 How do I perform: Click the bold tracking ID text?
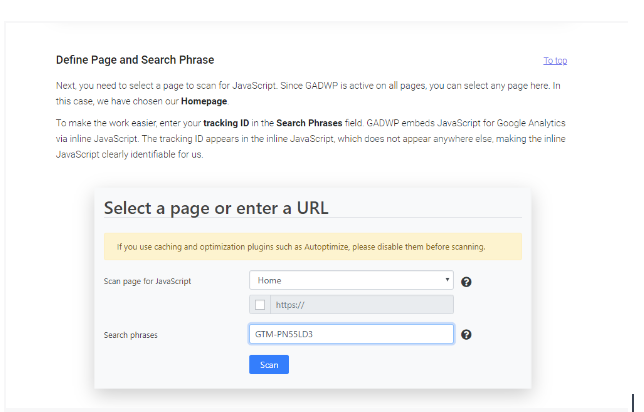coord(226,123)
